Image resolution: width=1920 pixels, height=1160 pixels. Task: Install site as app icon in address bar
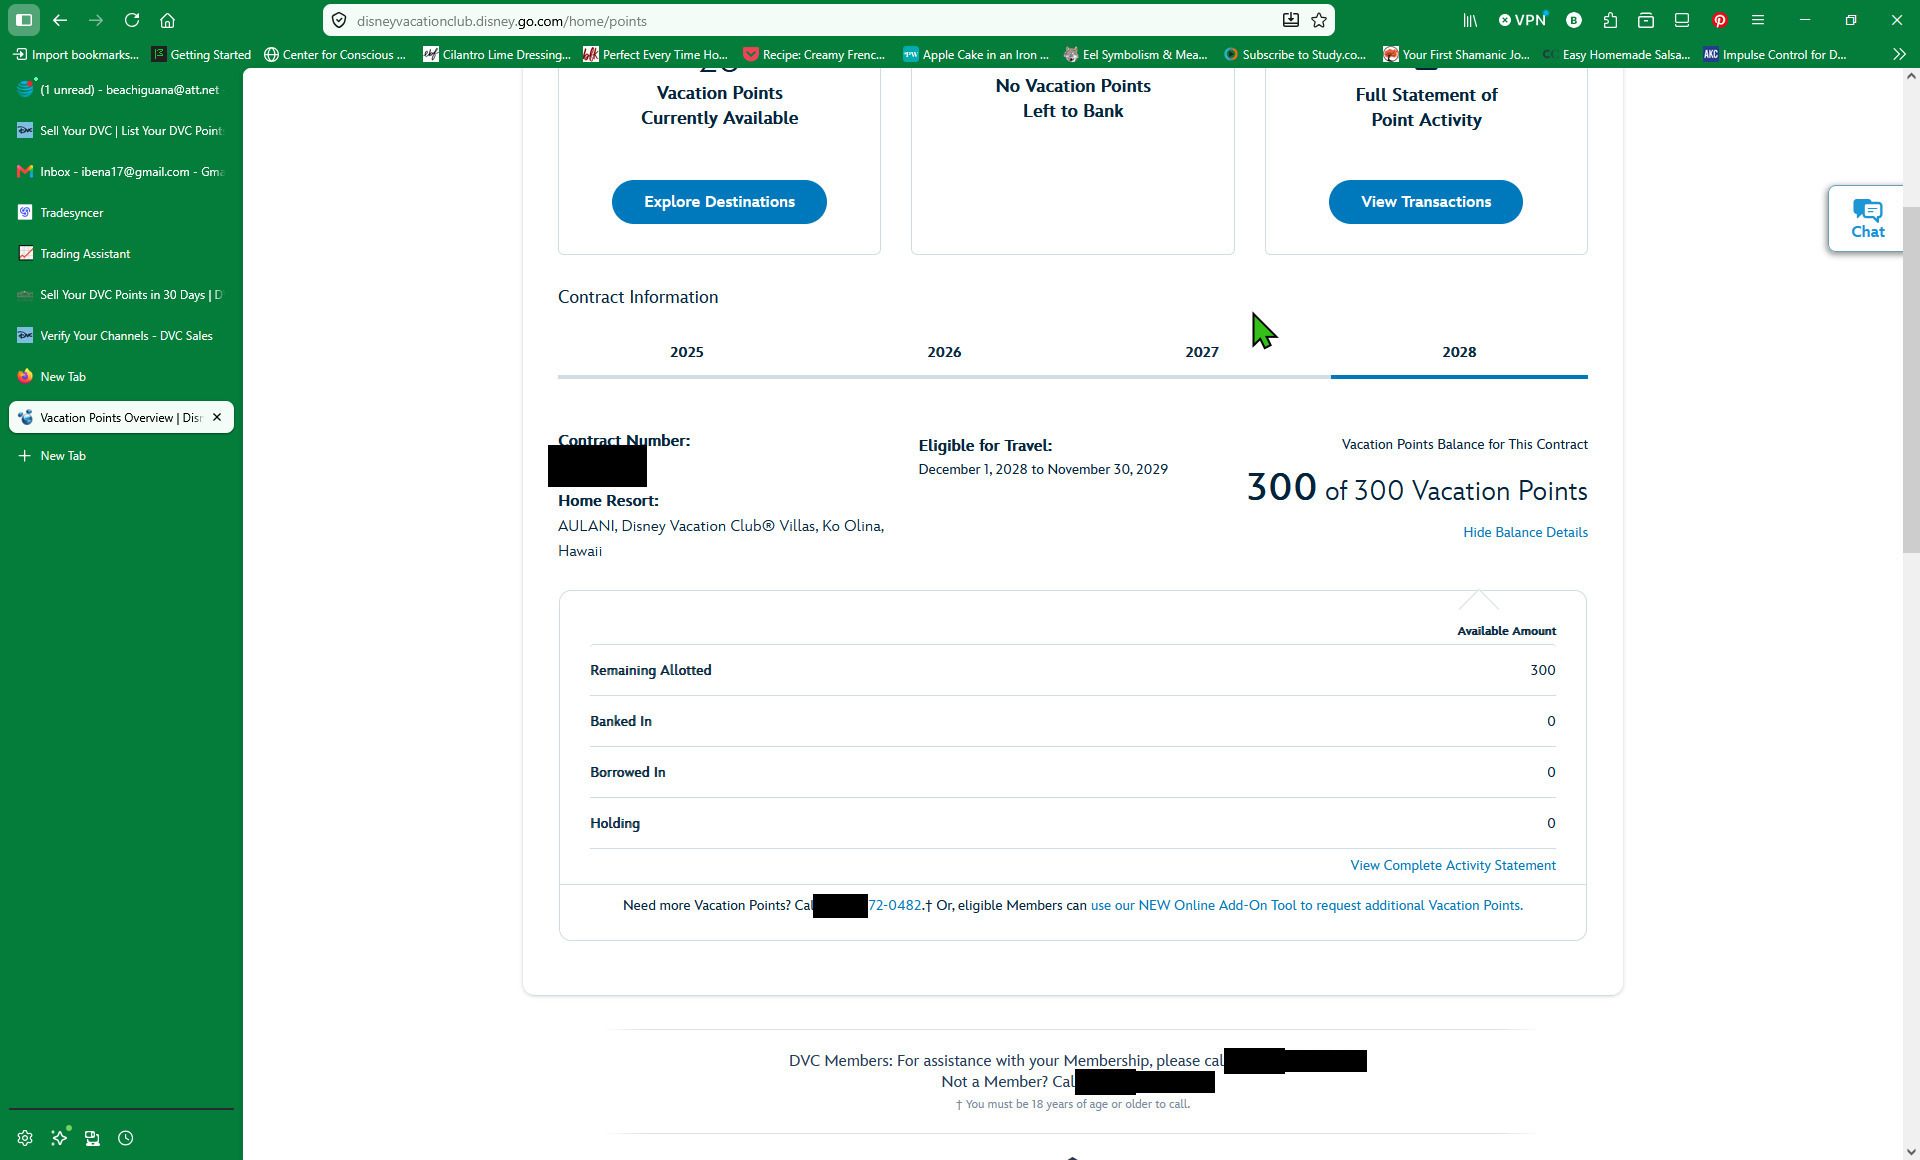tap(1291, 20)
